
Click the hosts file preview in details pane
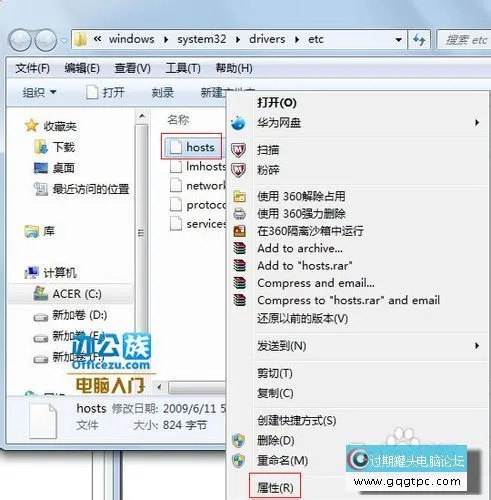click(43, 421)
